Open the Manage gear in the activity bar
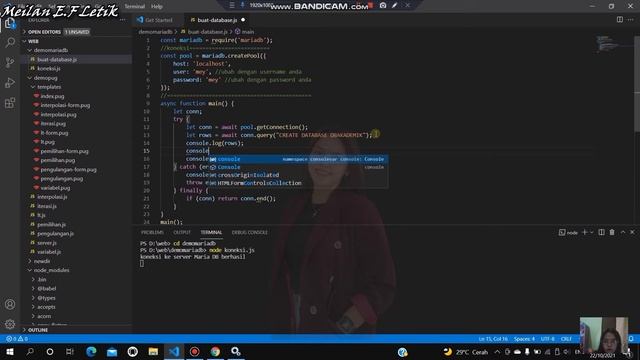This screenshot has width=640, height=360. tap(10, 324)
